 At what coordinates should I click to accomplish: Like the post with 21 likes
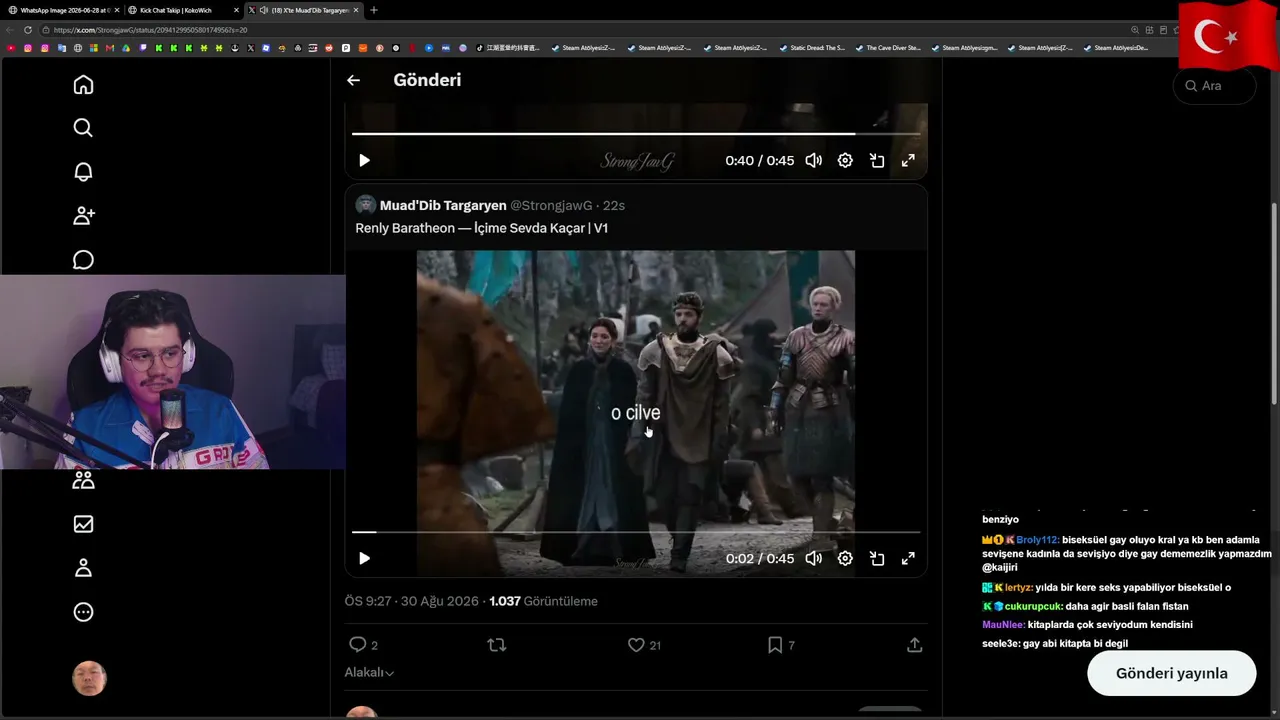coord(636,645)
